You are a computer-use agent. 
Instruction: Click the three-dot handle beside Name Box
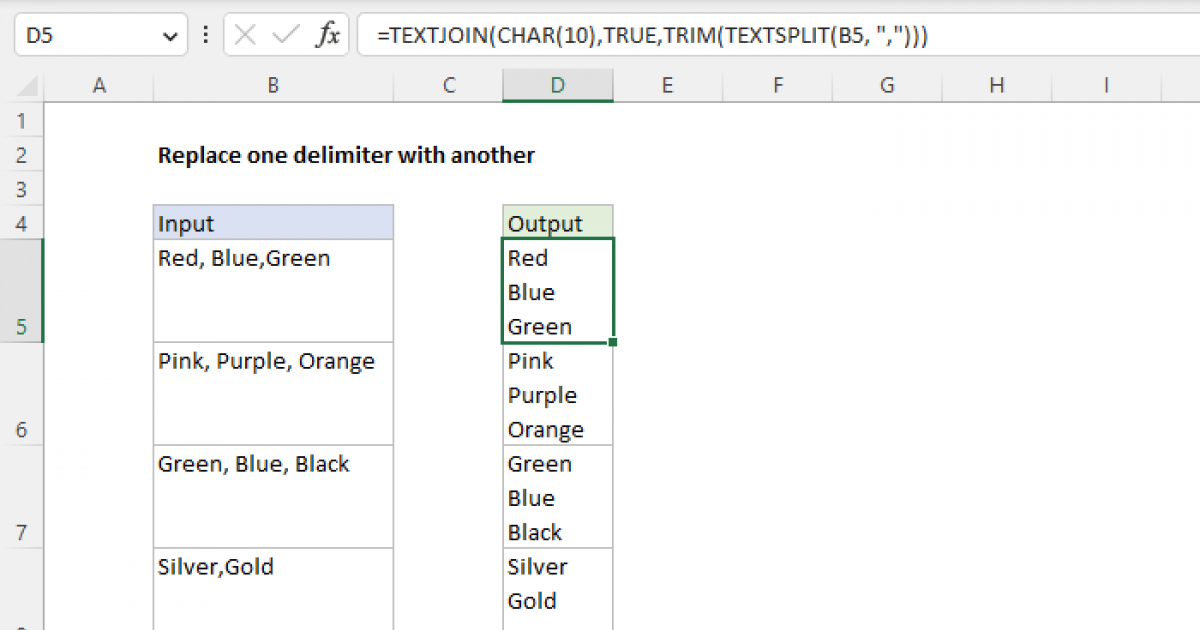pos(206,36)
